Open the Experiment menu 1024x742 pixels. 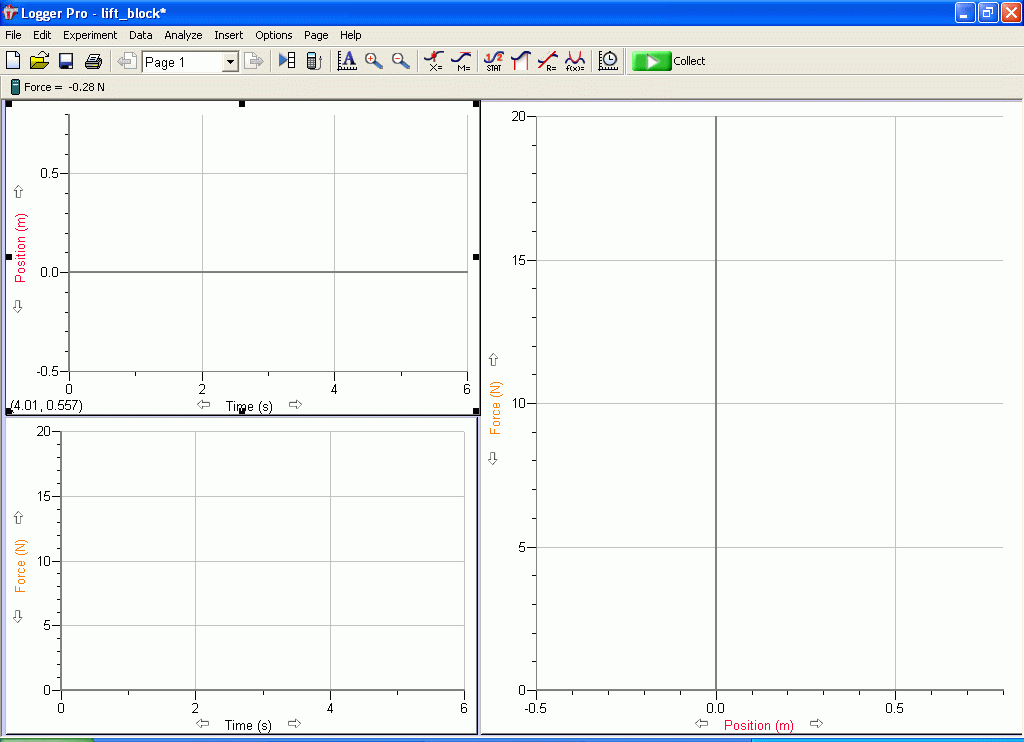(x=90, y=35)
